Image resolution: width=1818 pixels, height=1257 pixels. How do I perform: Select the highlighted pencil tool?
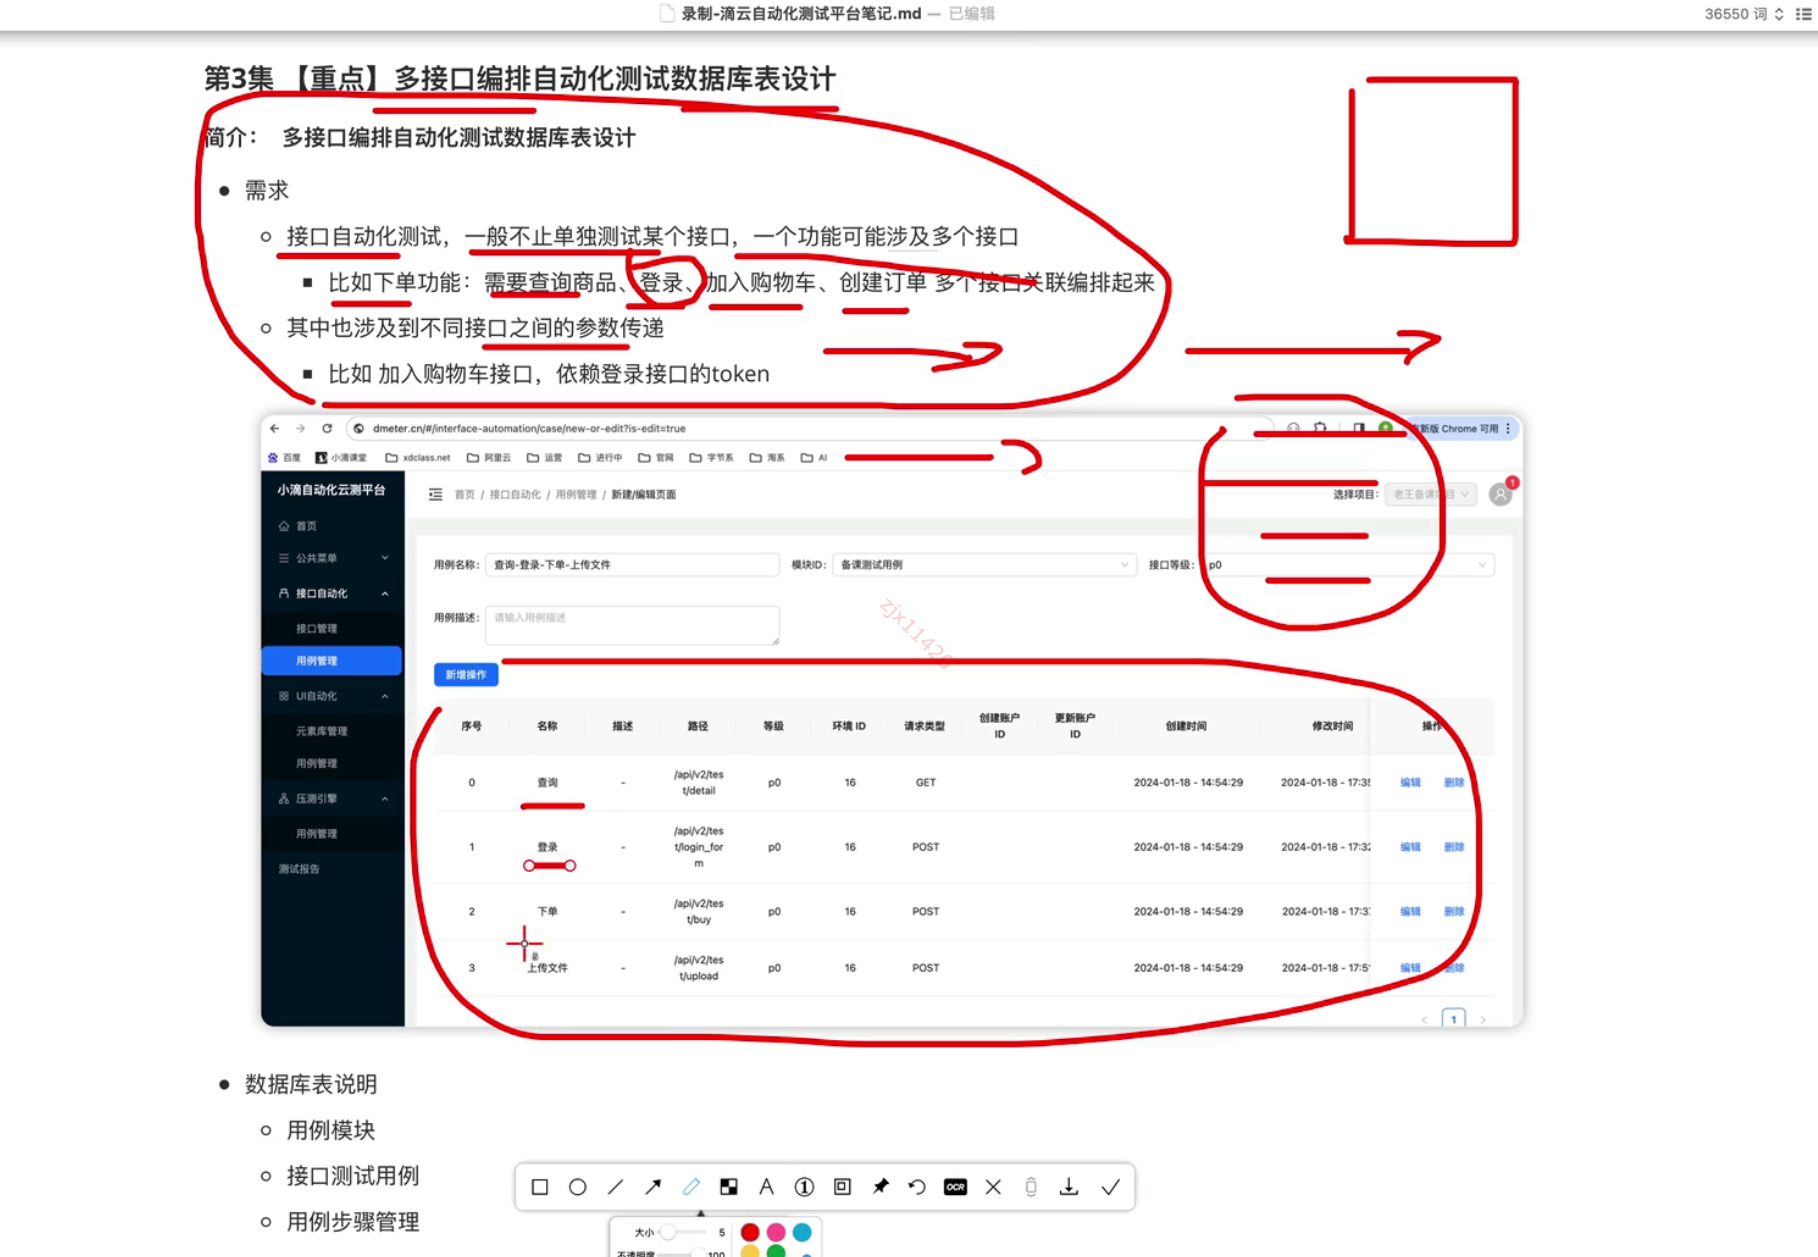(x=691, y=1187)
